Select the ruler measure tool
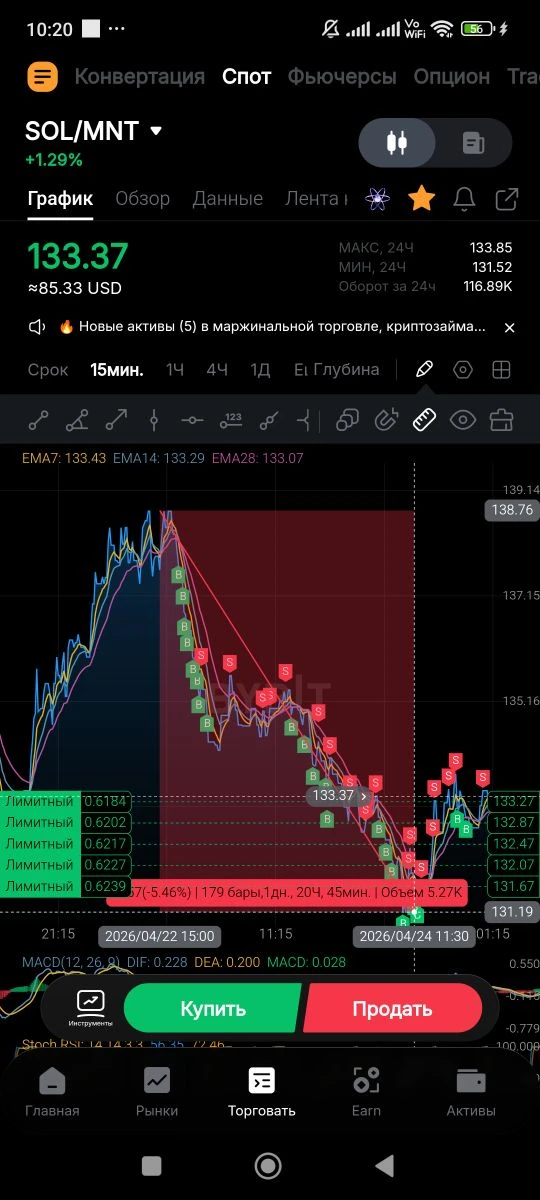Screen dimensions: 540x1200 pyautogui.click(x=425, y=420)
